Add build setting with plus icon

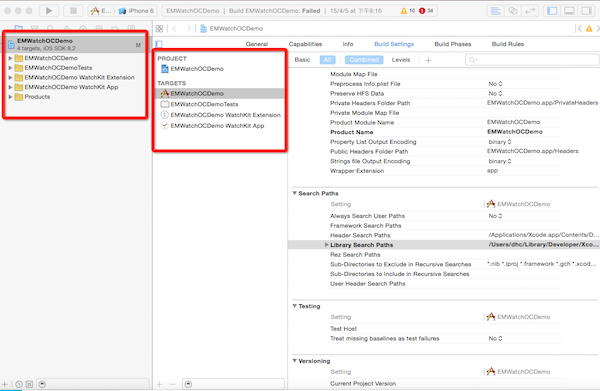[x=428, y=60]
